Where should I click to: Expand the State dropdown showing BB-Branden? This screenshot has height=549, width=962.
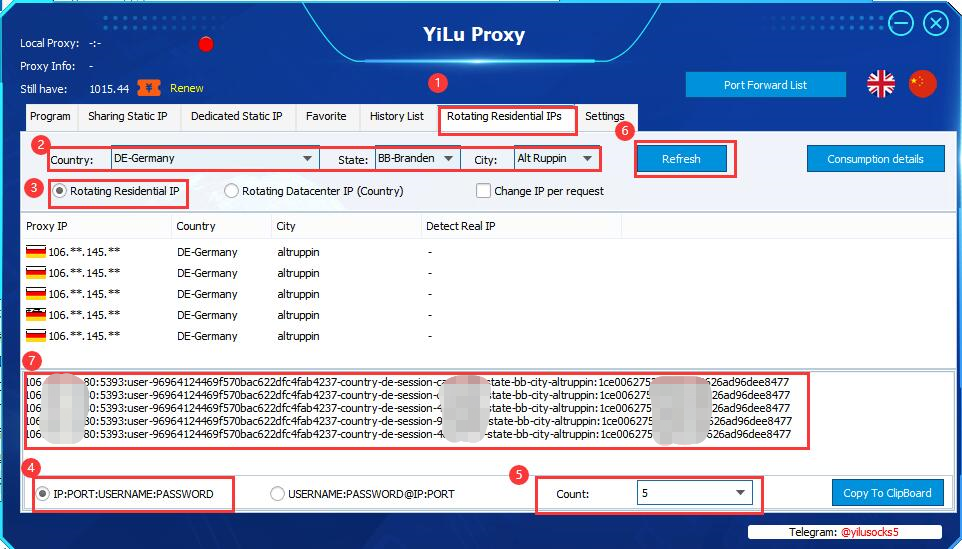click(x=449, y=159)
